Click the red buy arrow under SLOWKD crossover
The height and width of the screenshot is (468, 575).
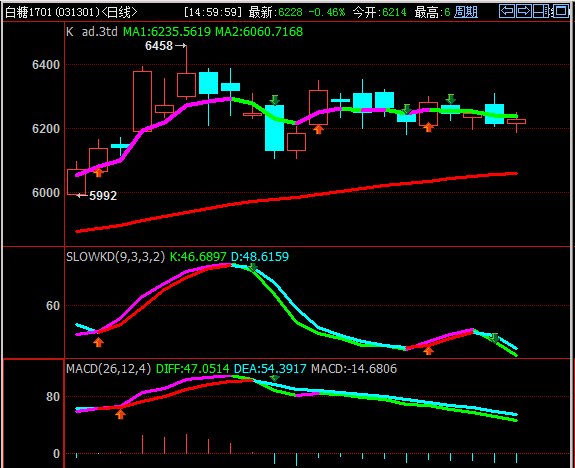(98, 343)
